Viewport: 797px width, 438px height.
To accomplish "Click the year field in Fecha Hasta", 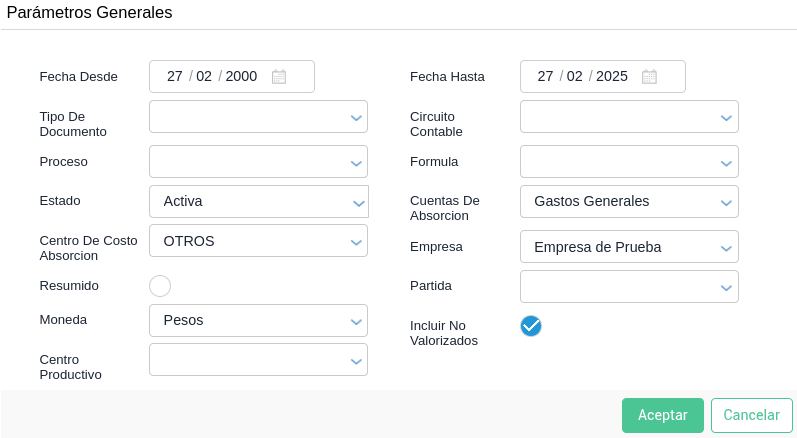I will pos(612,77).
